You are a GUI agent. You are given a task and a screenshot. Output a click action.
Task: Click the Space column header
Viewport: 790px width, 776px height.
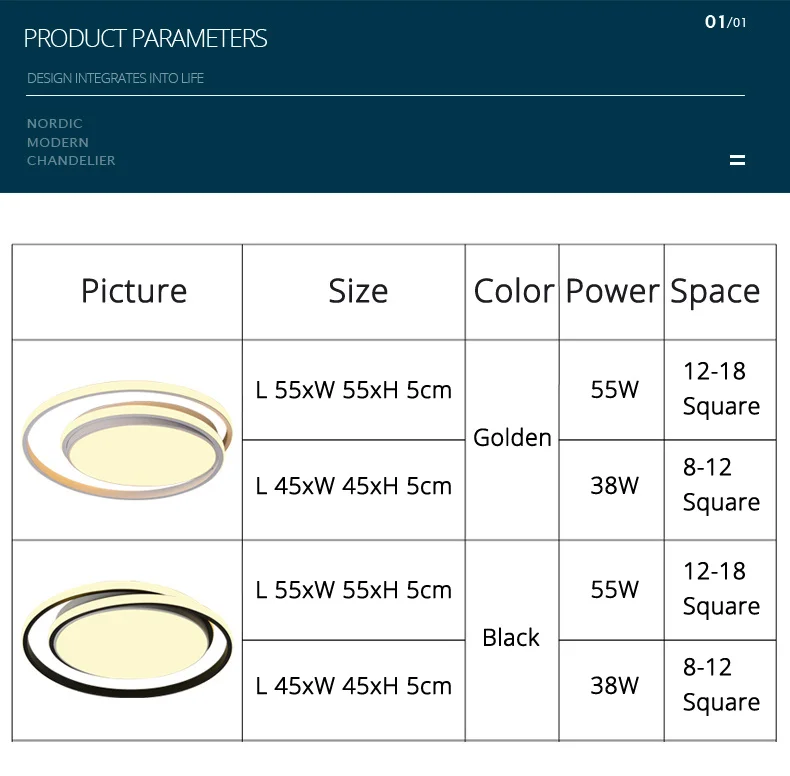715,291
